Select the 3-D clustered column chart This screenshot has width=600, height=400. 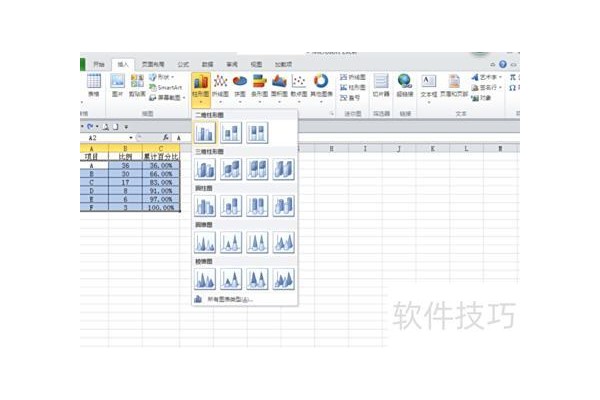click(x=205, y=169)
